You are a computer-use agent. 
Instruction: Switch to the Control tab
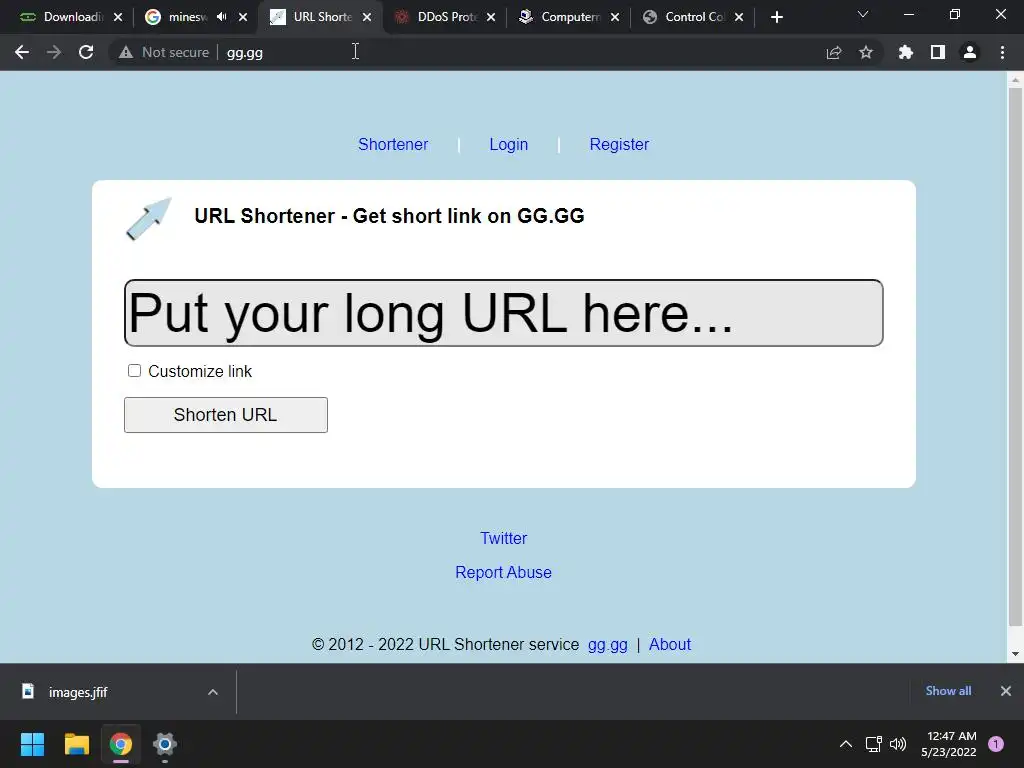(x=690, y=18)
